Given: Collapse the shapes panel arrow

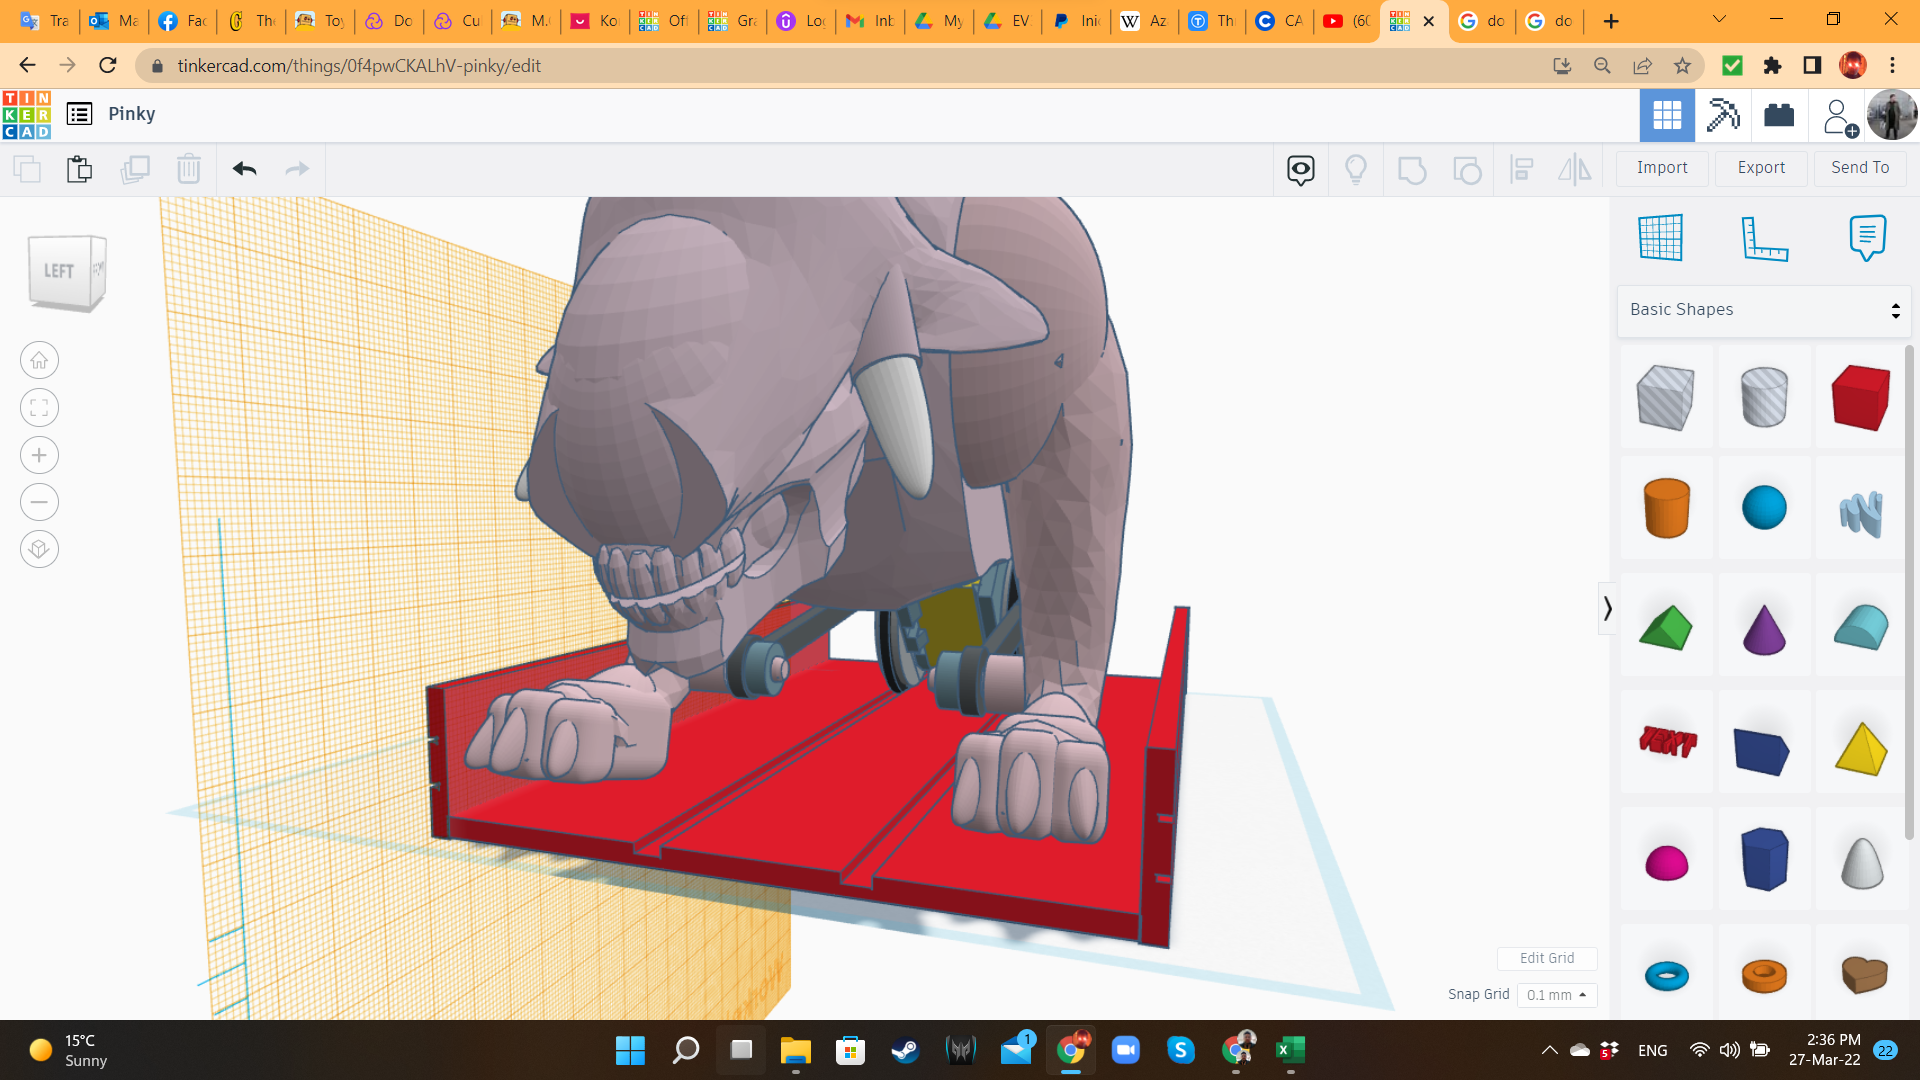Looking at the screenshot, I should (x=1607, y=608).
